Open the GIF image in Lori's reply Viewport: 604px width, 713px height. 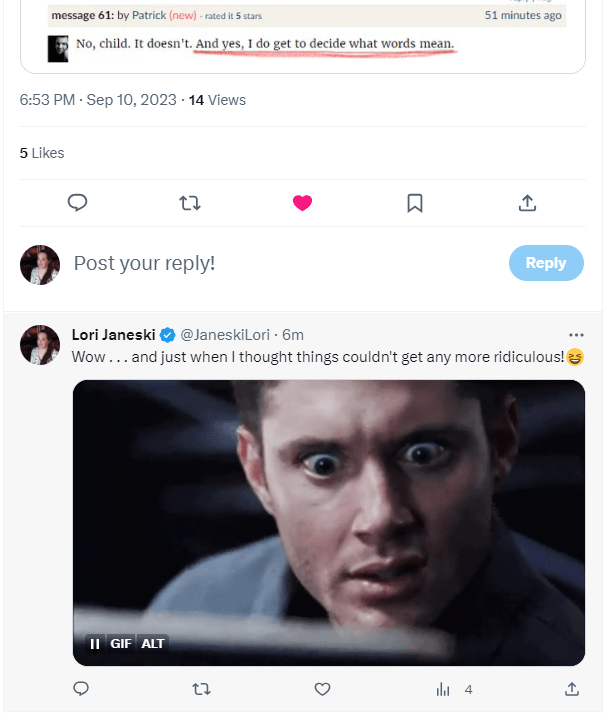point(328,510)
